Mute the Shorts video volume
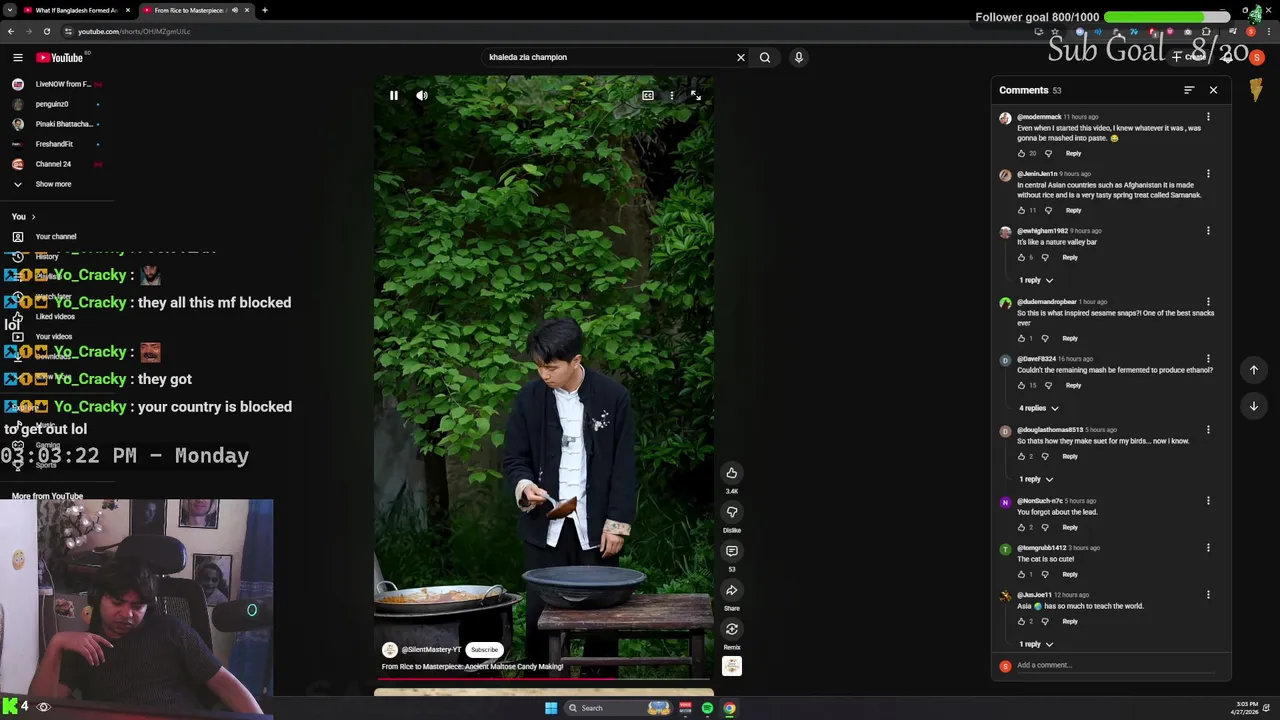Screen dimensions: 1280x720 tap(422, 96)
